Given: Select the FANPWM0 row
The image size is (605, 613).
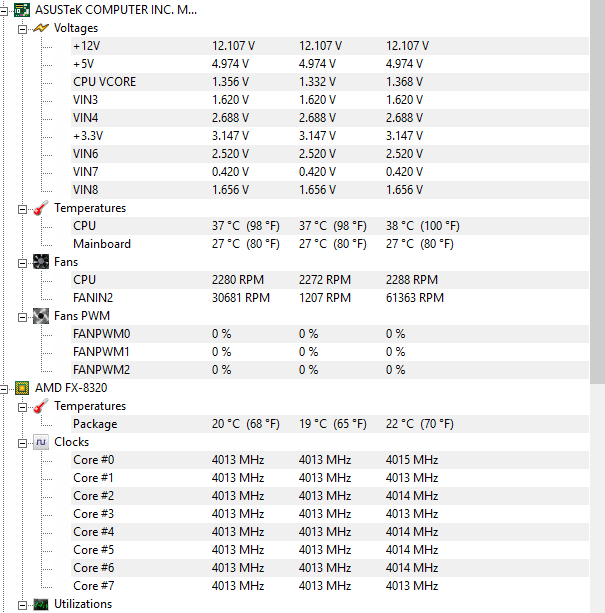Looking at the screenshot, I should pyautogui.click(x=329, y=334).
